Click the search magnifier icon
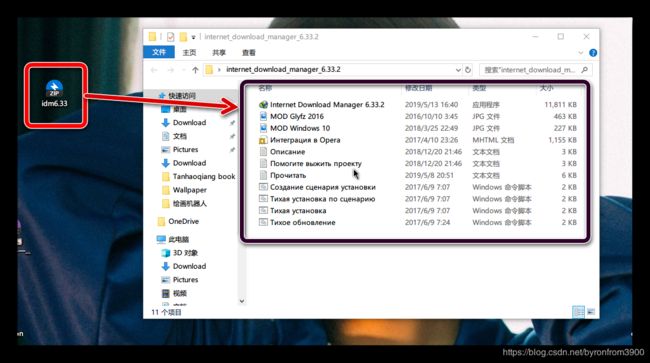 point(585,70)
